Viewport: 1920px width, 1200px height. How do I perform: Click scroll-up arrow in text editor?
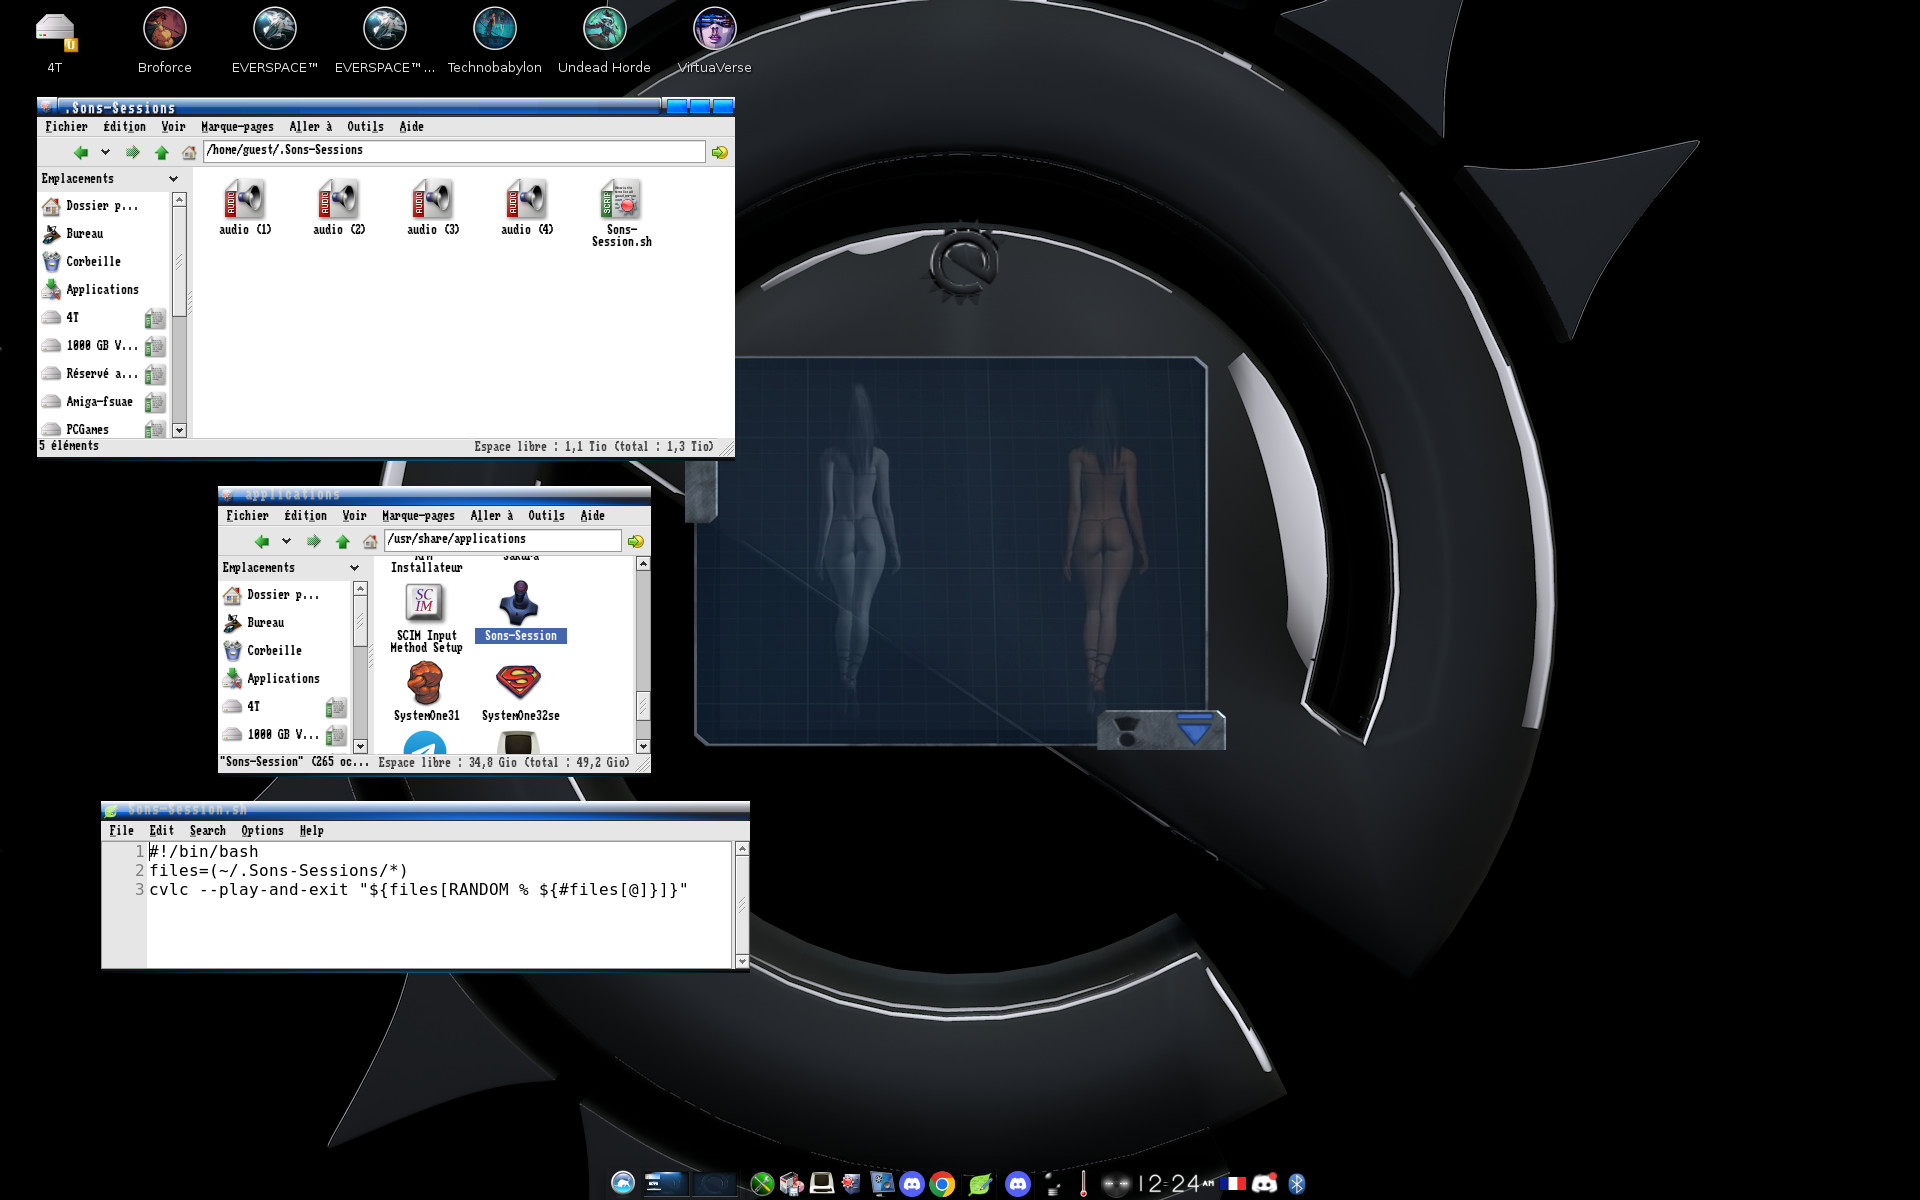742,849
